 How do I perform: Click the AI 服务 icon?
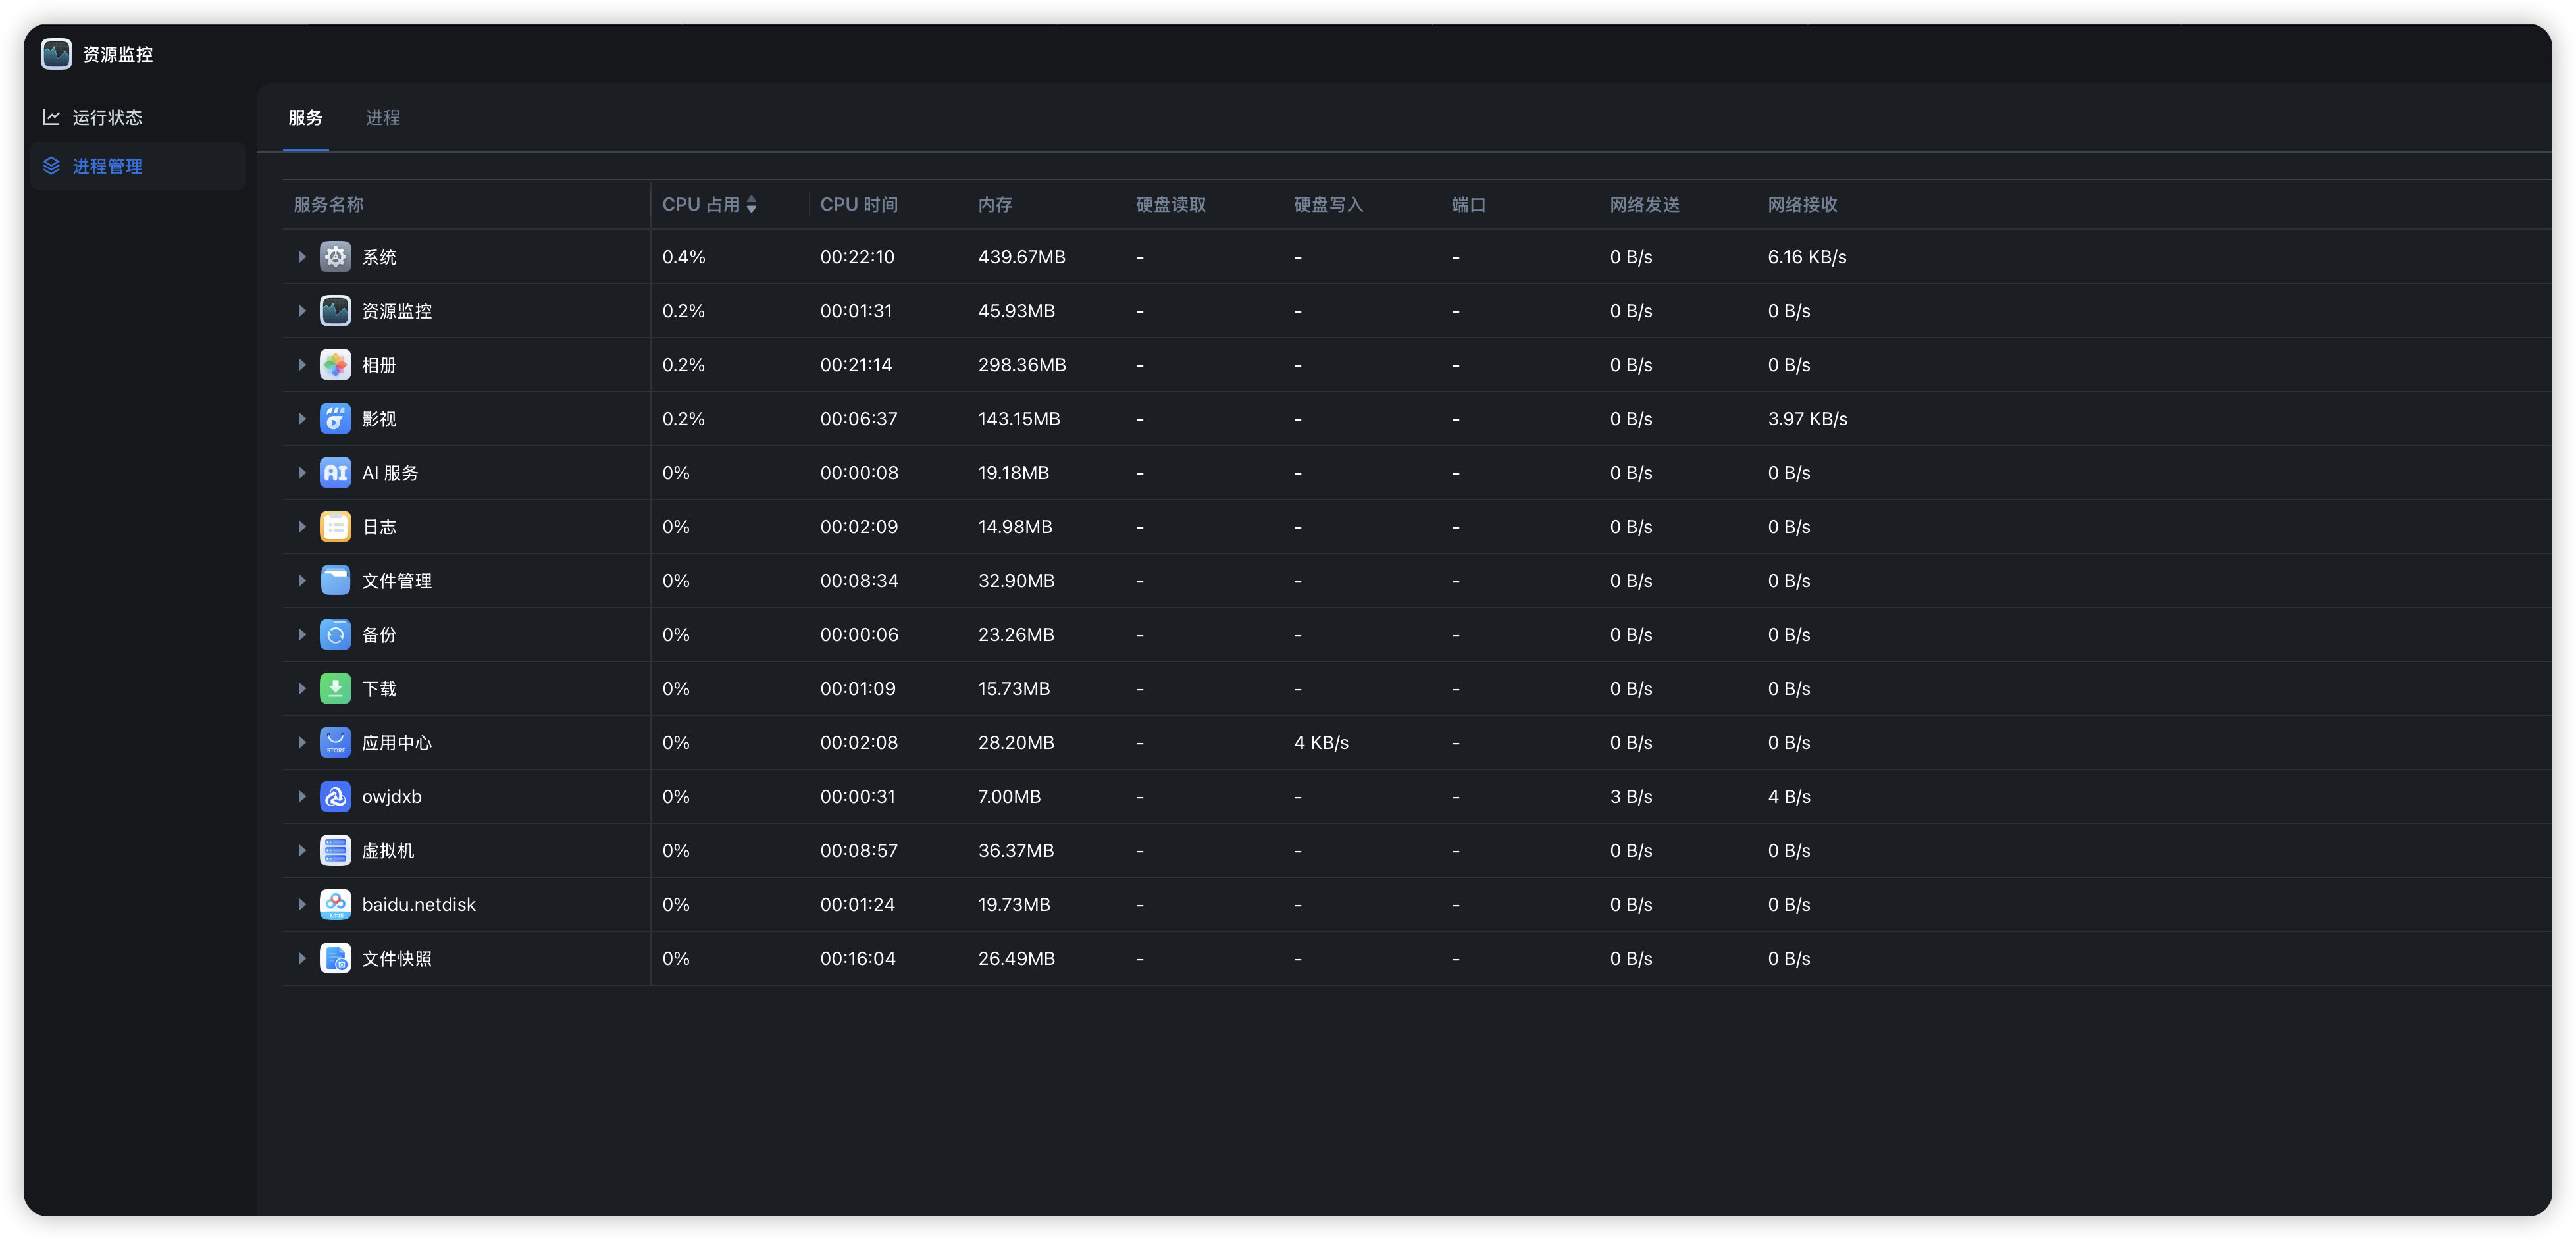[x=335, y=473]
